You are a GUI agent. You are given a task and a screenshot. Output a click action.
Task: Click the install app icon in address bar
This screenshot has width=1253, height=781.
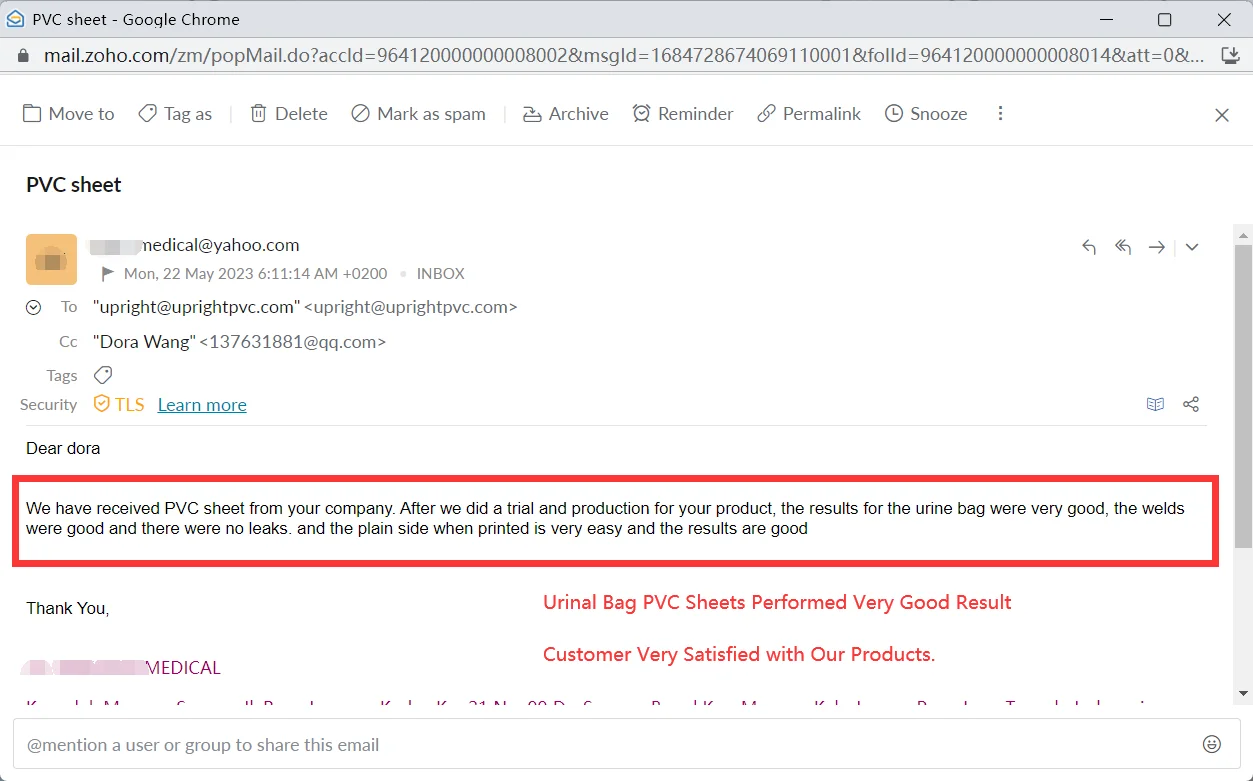(x=1231, y=56)
